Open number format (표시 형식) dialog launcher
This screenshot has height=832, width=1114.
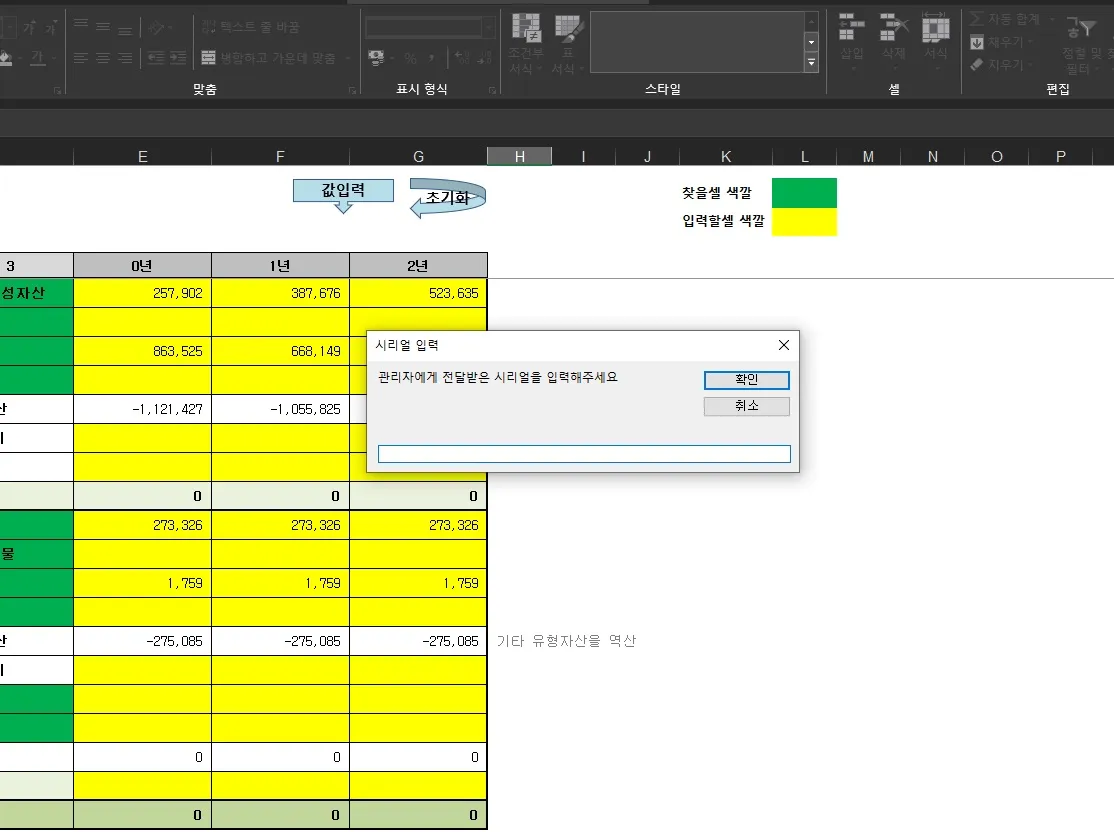(492, 90)
